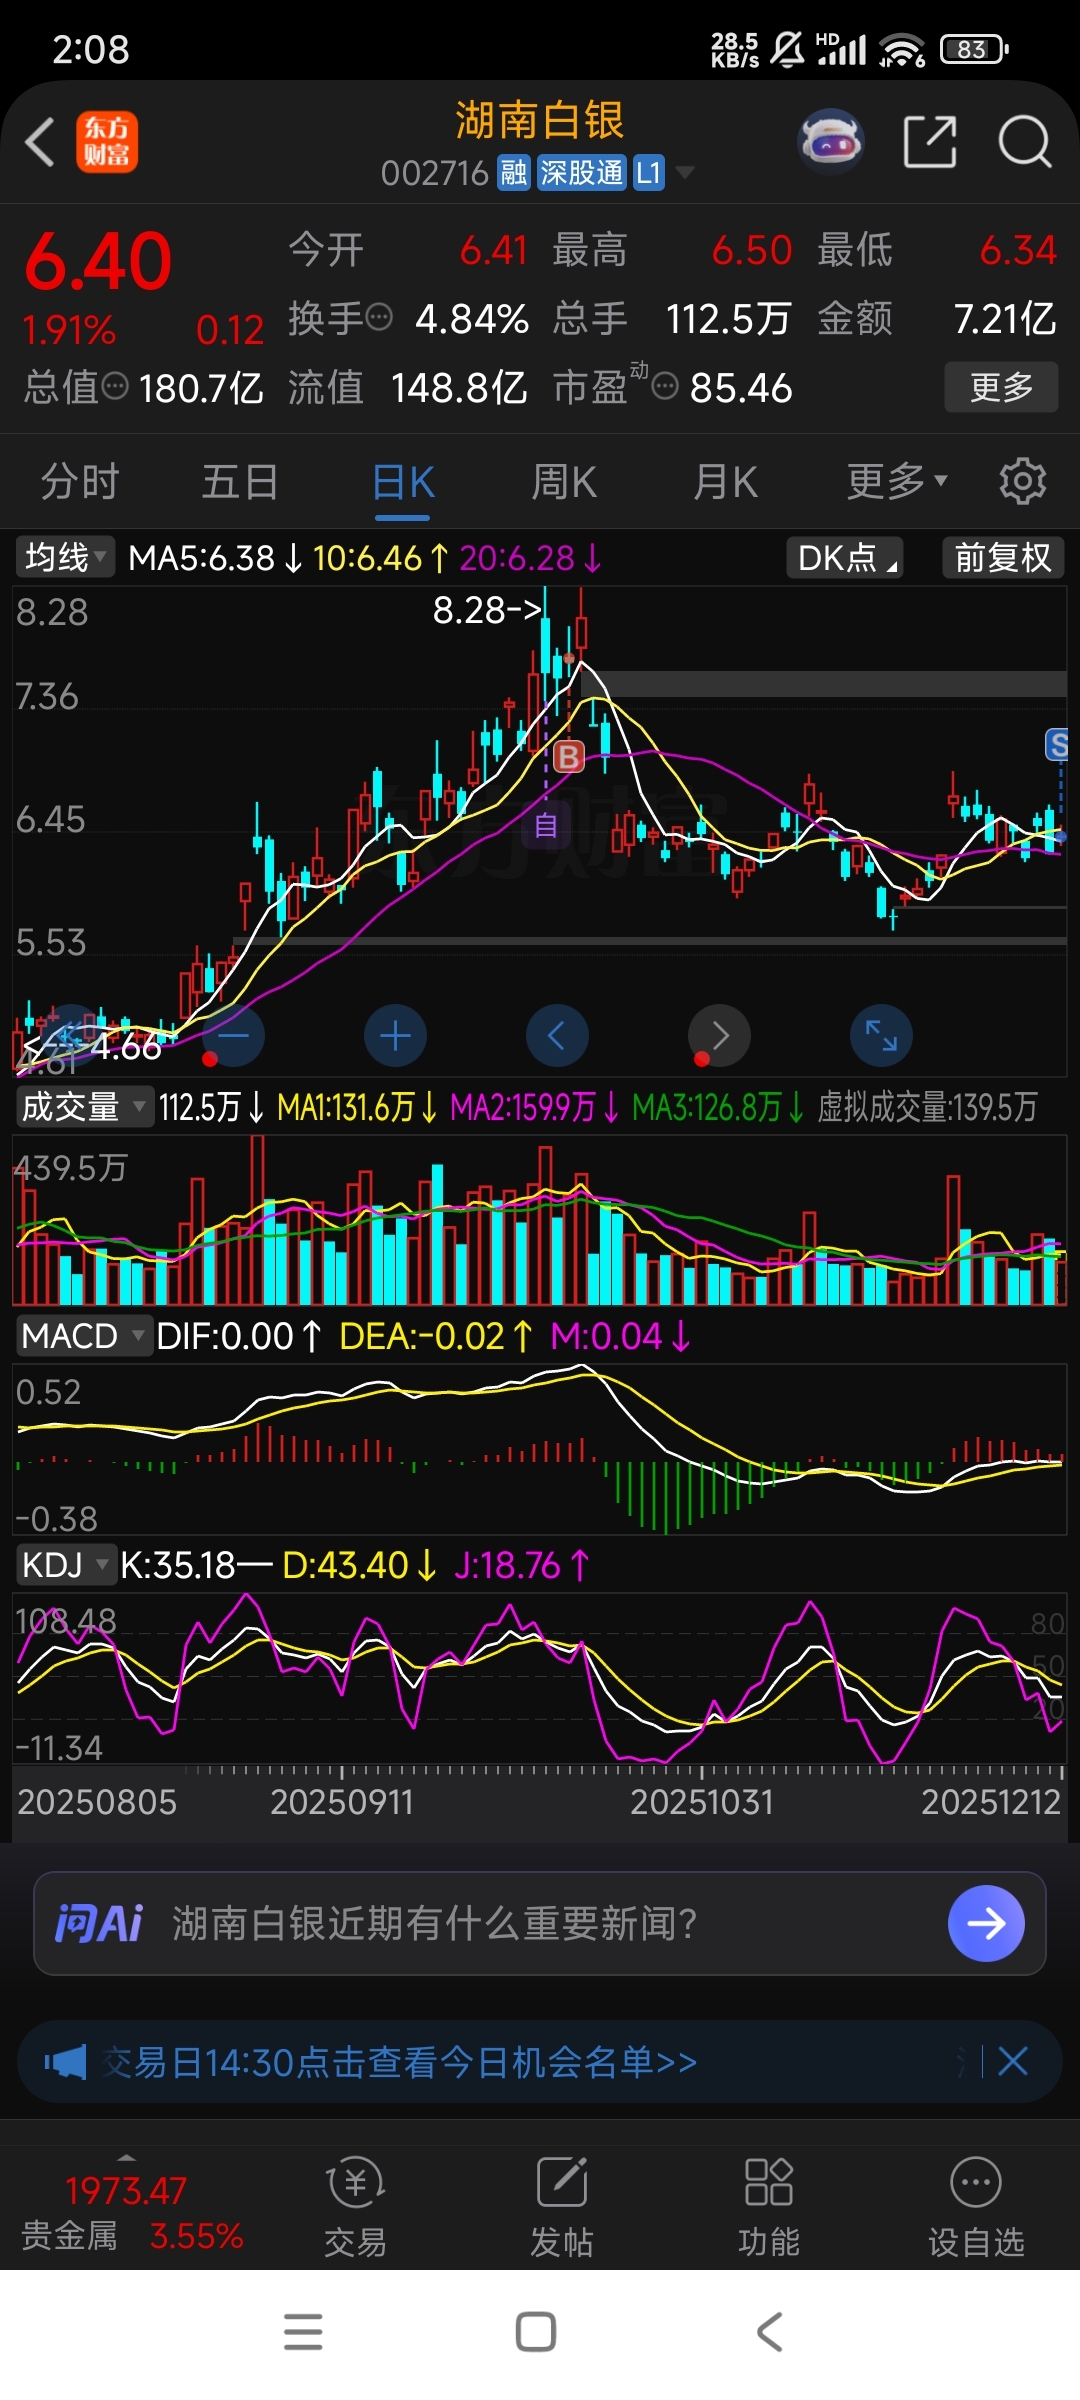The image size is (1080, 2400).
Task: Tap the share export icon
Action: coord(930,141)
